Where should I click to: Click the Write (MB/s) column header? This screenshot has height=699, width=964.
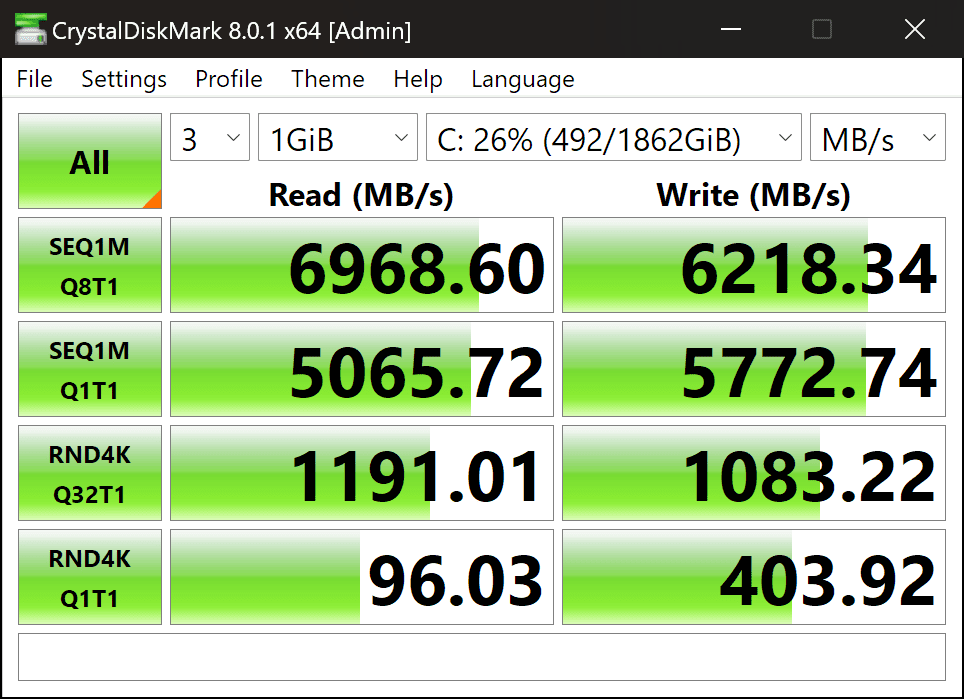753,195
